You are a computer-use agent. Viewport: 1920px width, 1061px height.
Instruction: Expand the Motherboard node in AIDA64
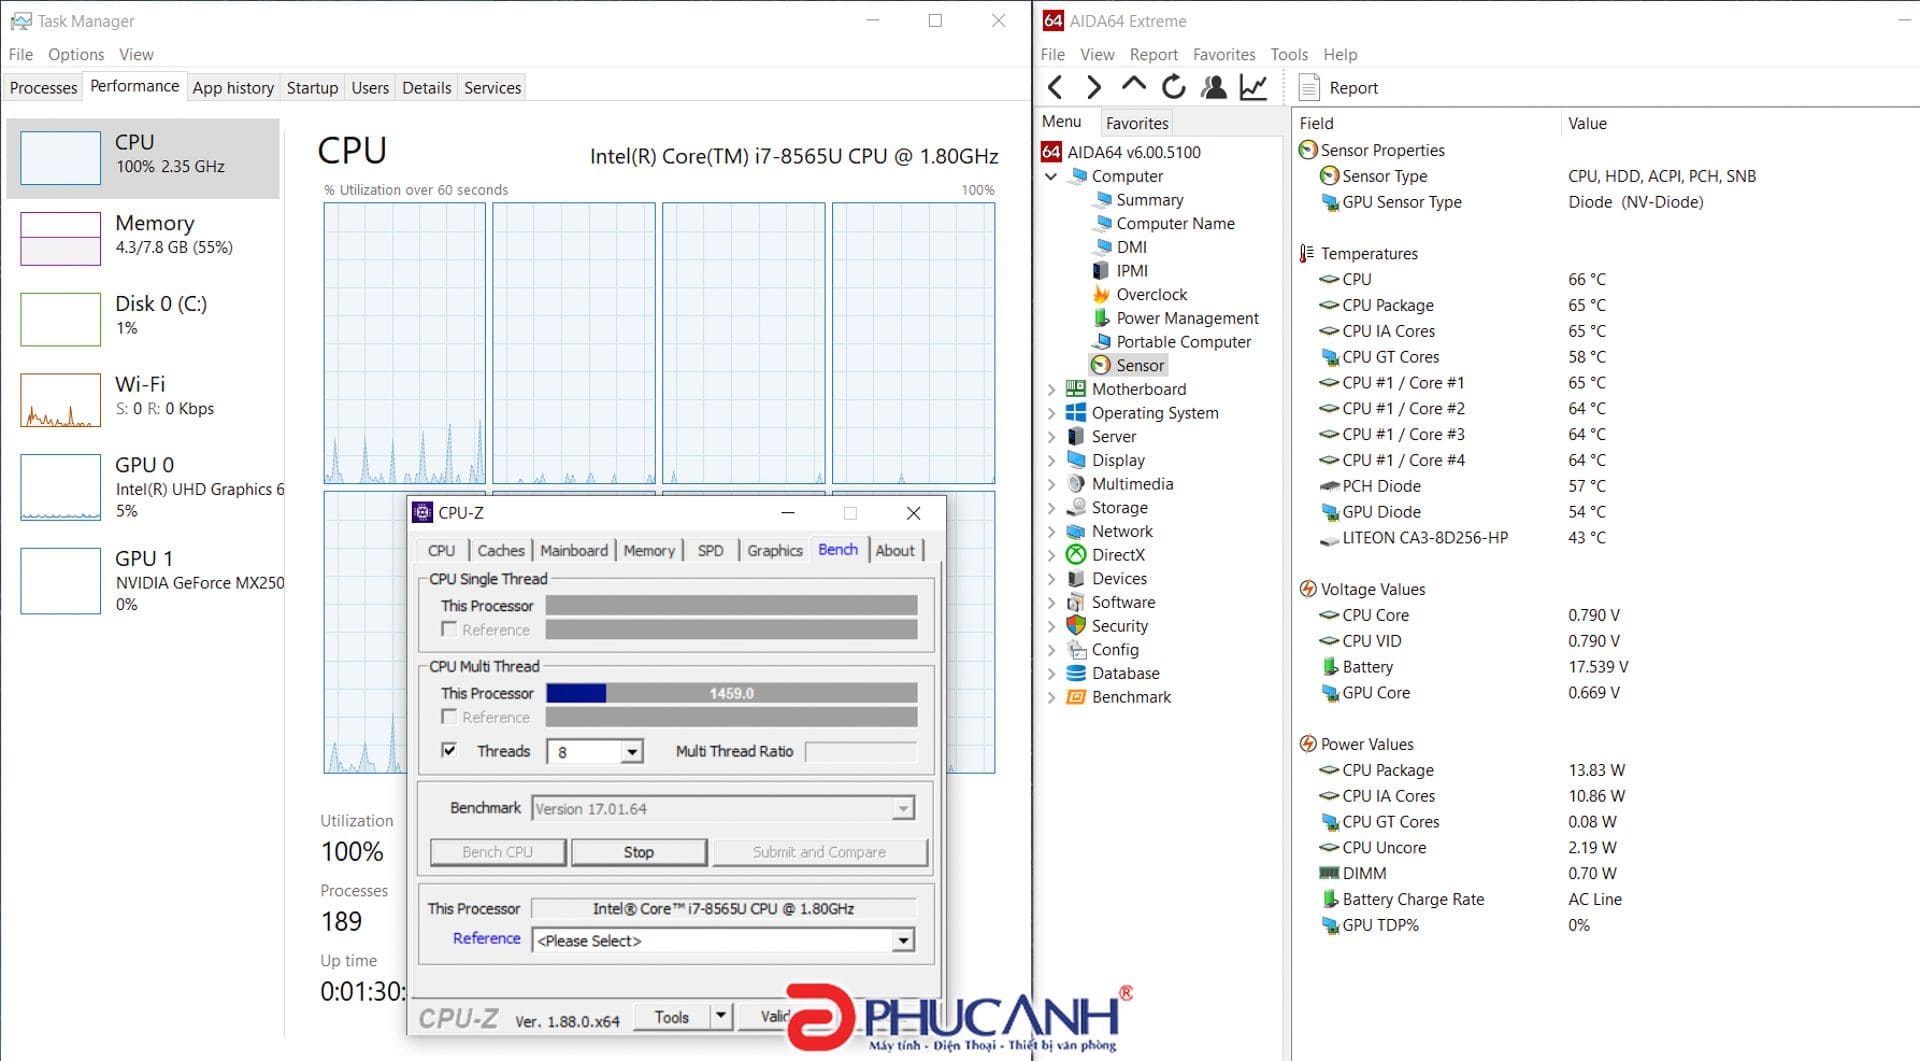1051,390
